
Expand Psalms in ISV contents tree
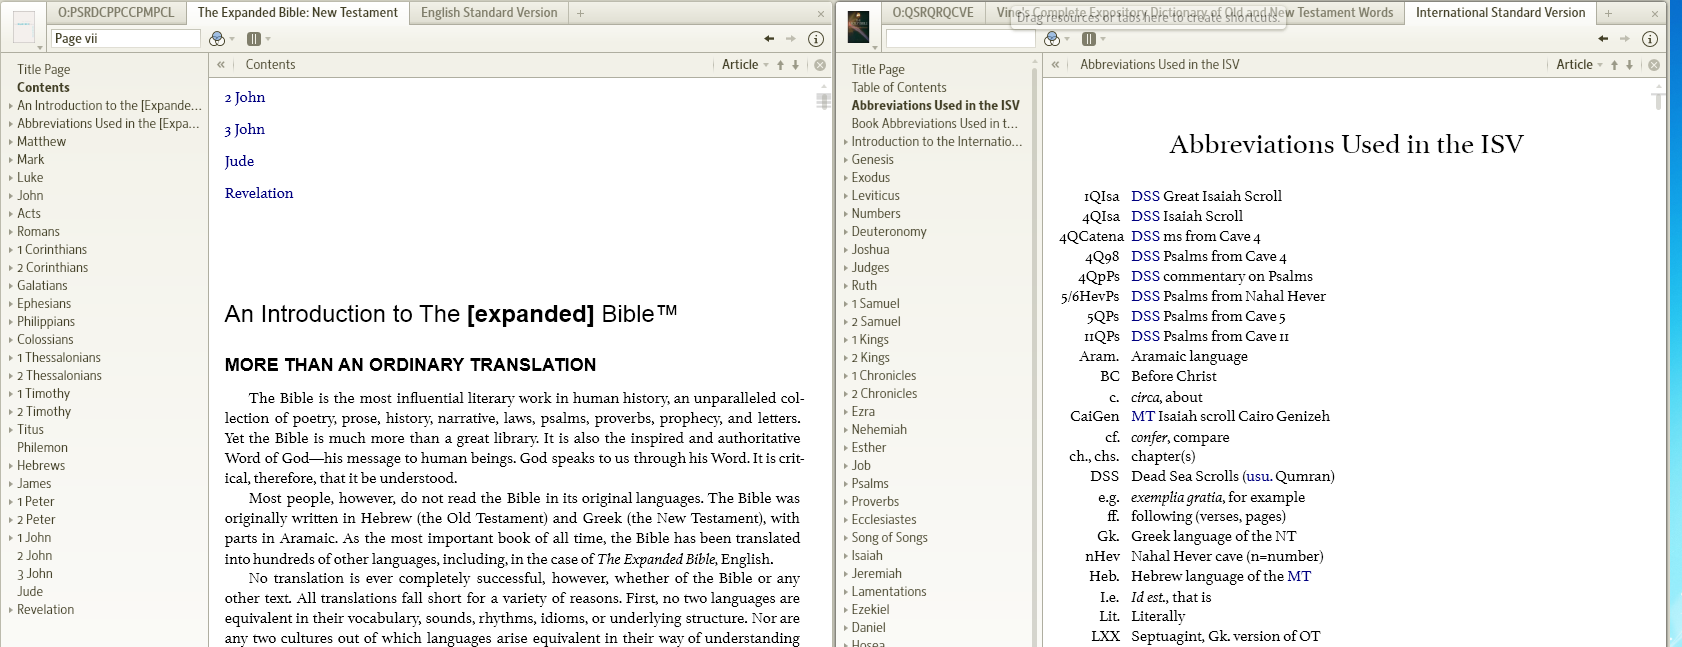pyautogui.click(x=845, y=484)
